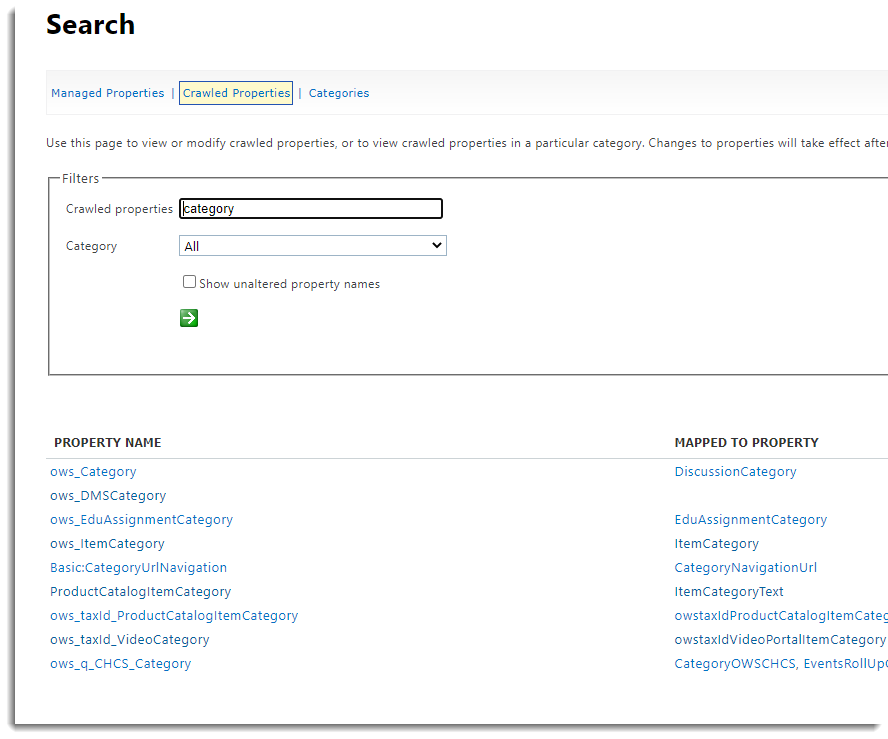This screenshot has height=739, width=888.
Task: Focus the Crawled properties filter field
Action: tap(311, 208)
